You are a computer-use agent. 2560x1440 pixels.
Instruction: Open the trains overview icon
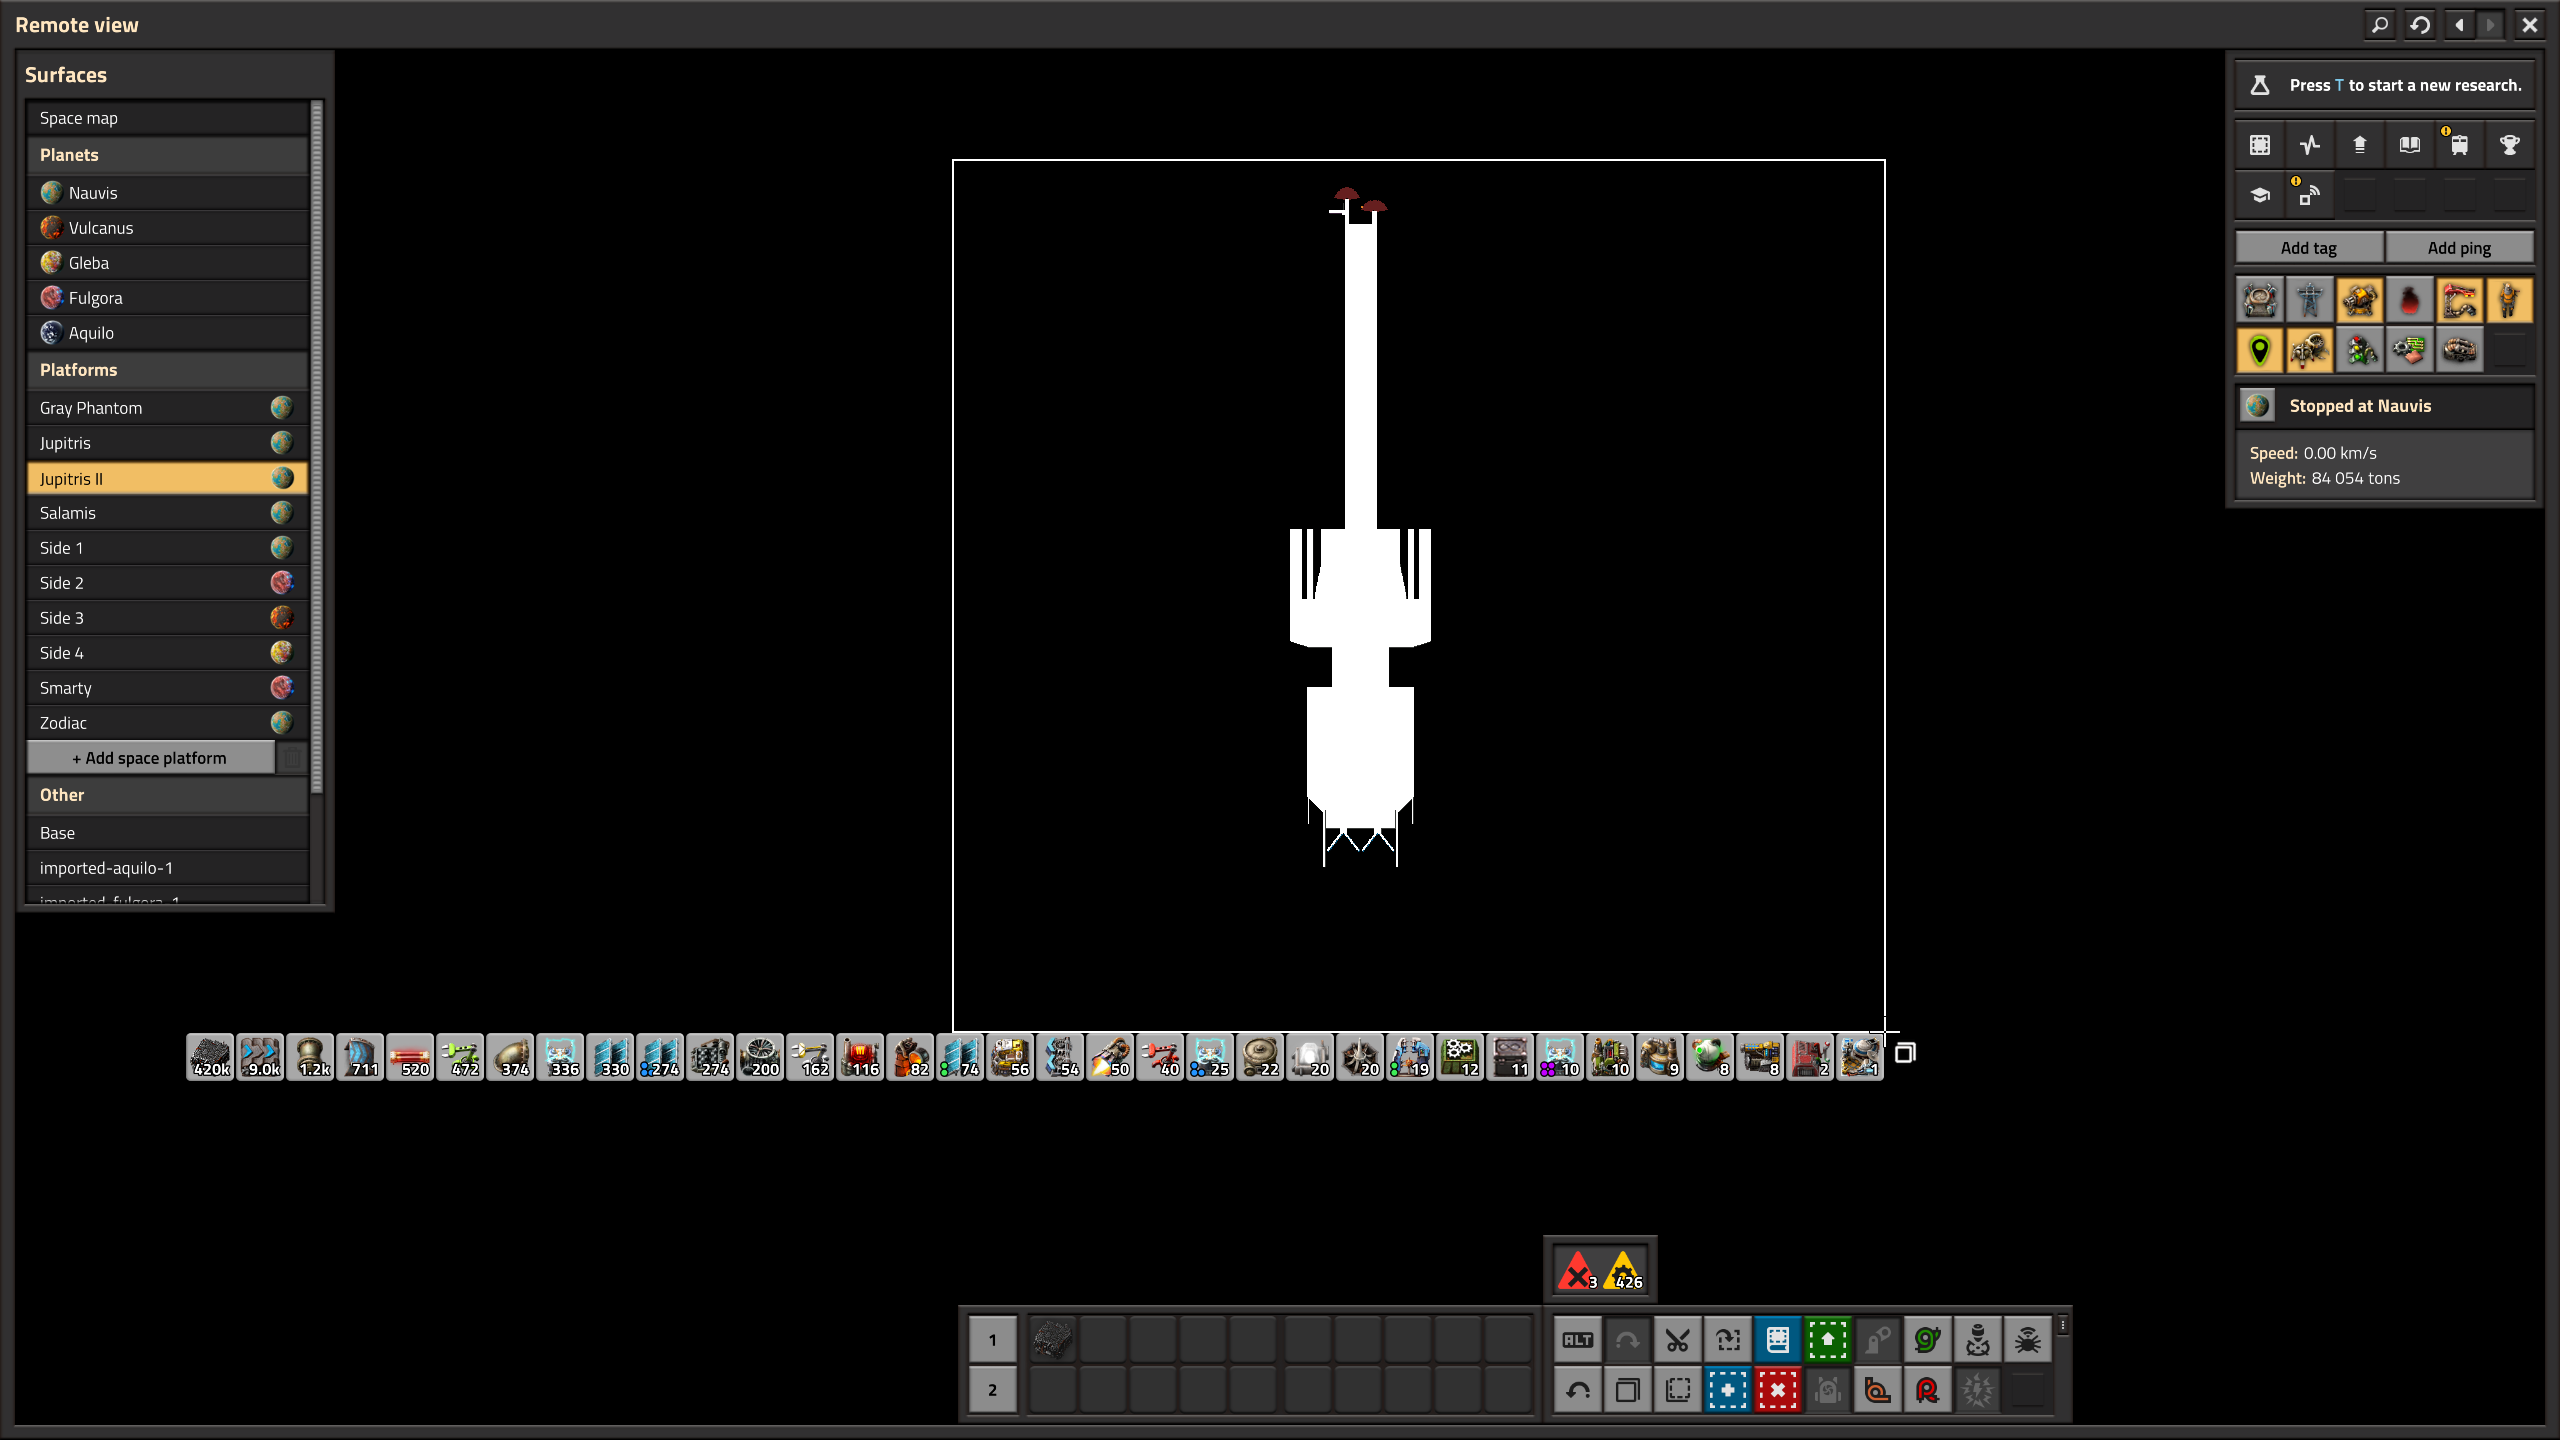(x=2459, y=145)
